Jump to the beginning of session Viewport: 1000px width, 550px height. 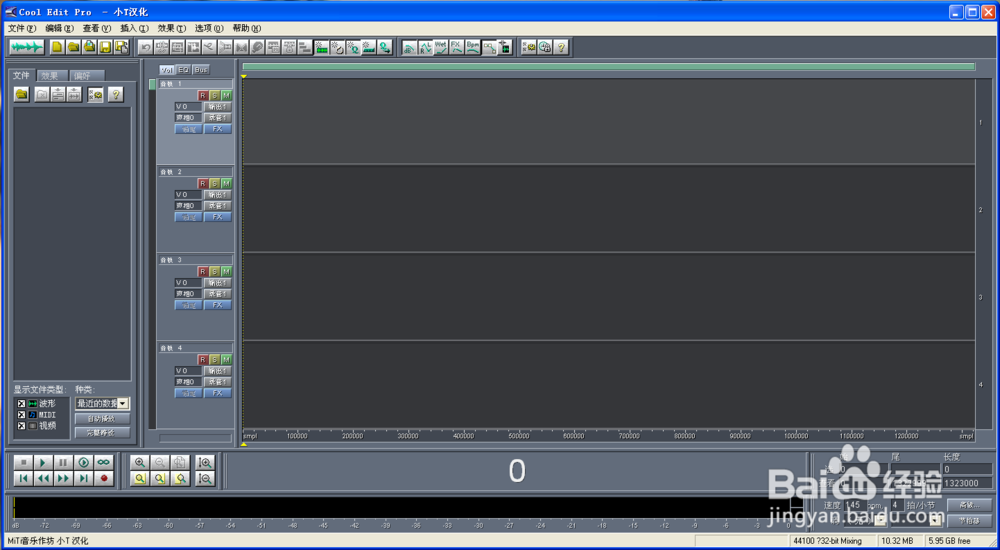pos(24,478)
